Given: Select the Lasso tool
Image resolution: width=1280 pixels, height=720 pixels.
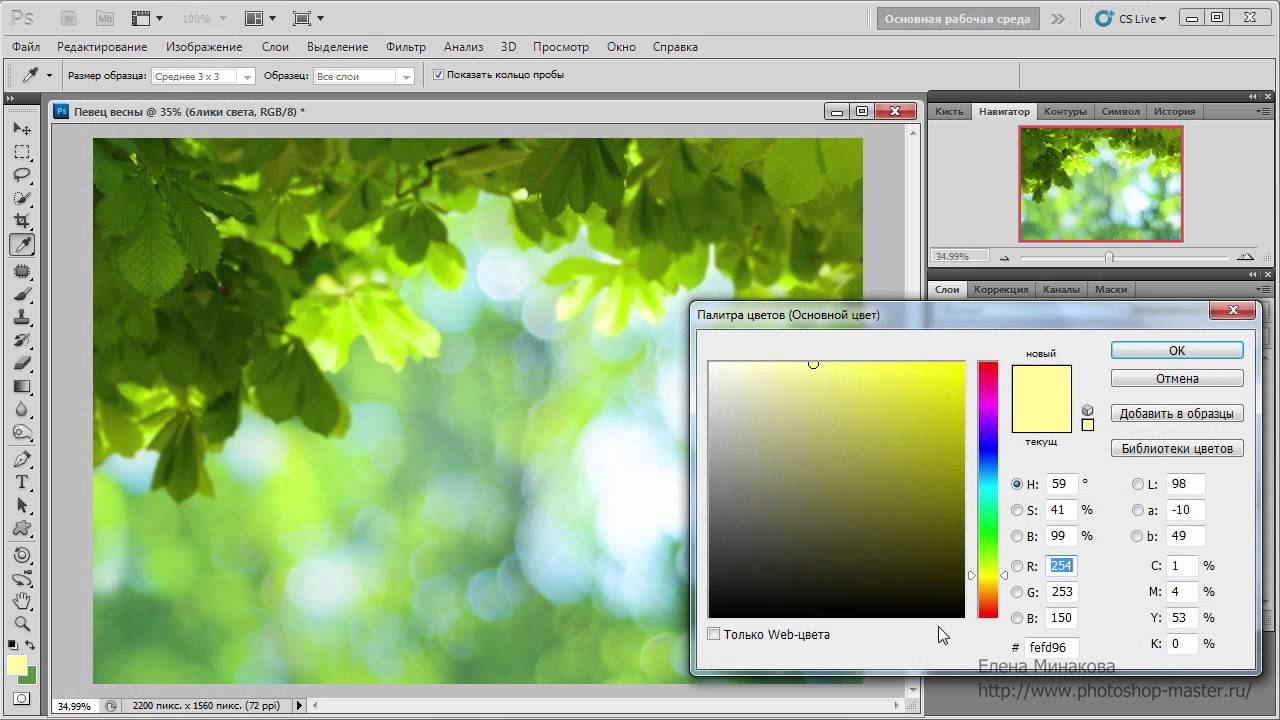Looking at the screenshot, I should tap(22, 176).
